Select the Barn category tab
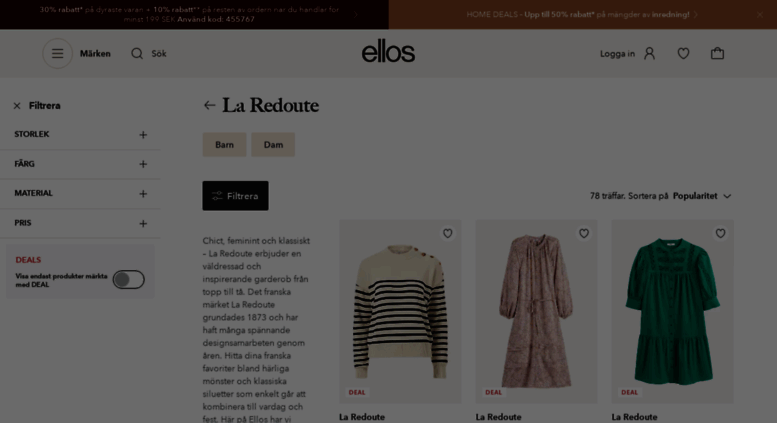The width and height of the screenshot is (777, 423). coord(224,145)
